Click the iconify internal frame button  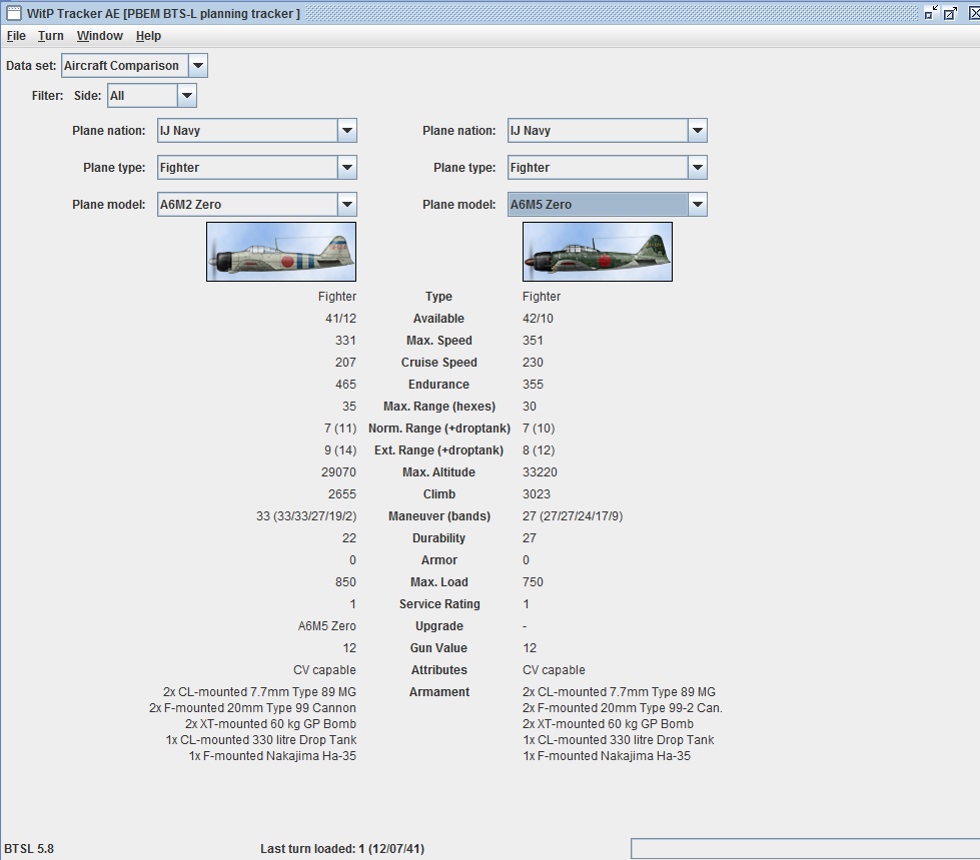931,13
